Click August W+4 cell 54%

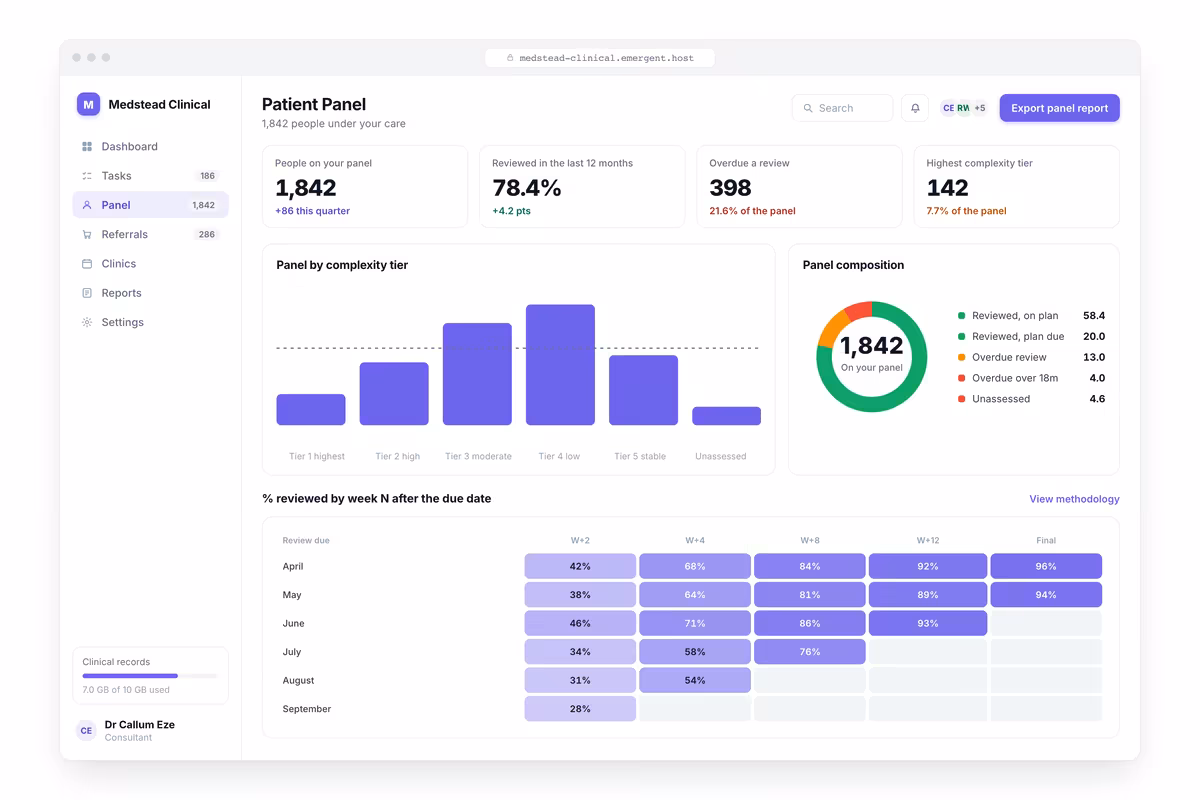click(695, 680)
